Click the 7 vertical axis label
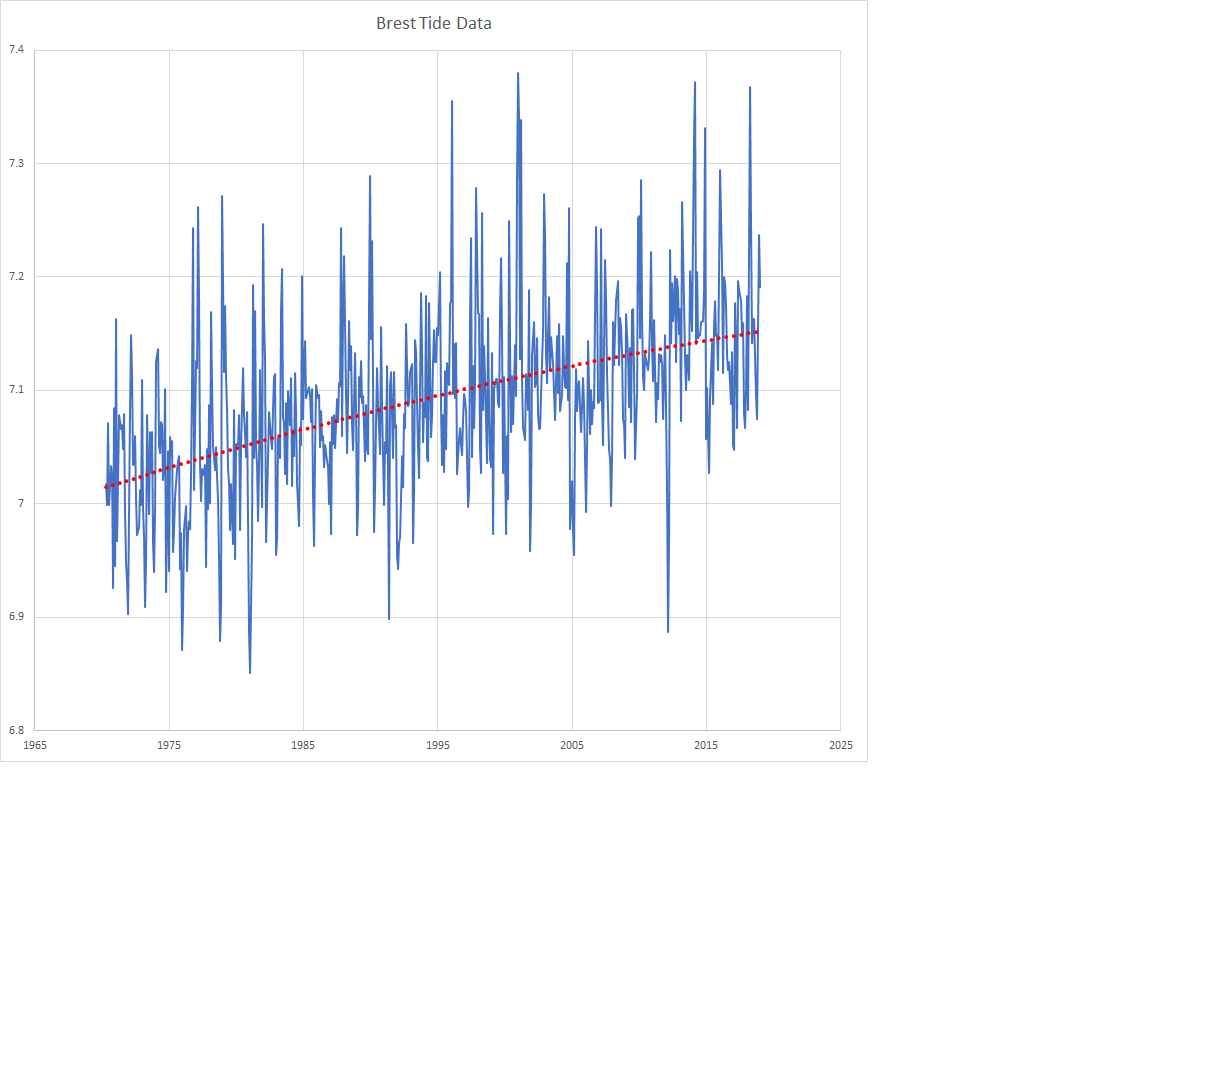This screenshot has height=1080, width=1205. pyautogui.click(x=20, y=503)
